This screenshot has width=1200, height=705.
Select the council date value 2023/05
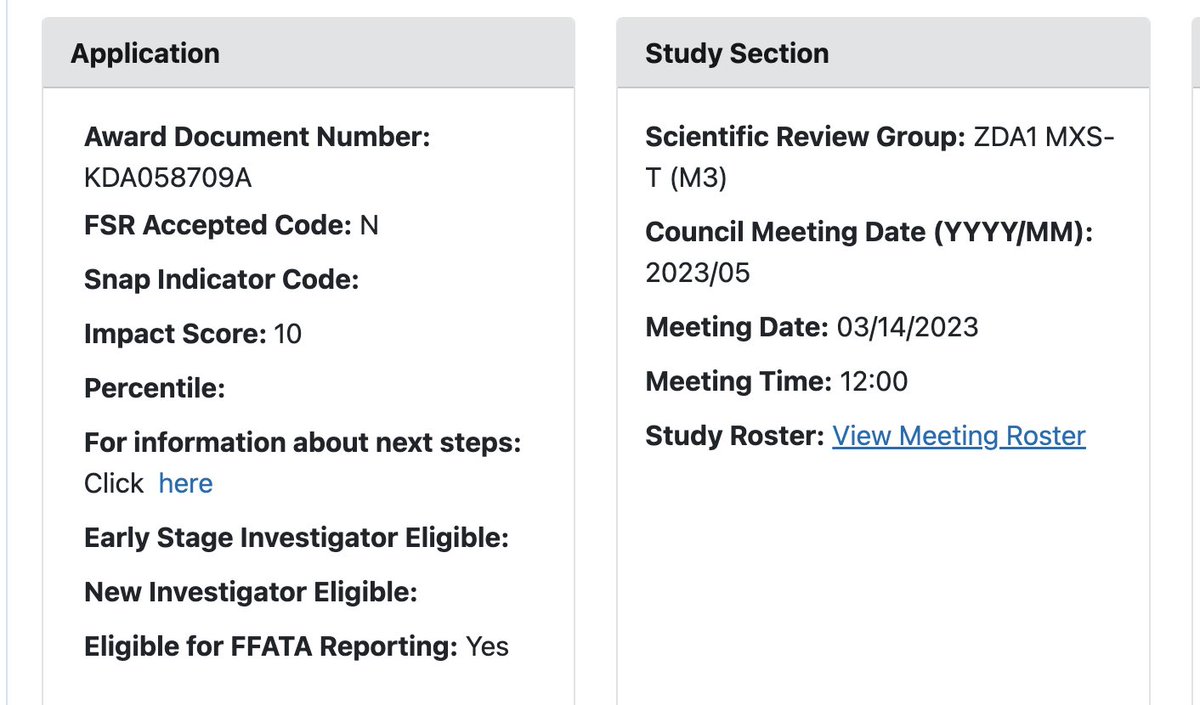click(698, 273)
